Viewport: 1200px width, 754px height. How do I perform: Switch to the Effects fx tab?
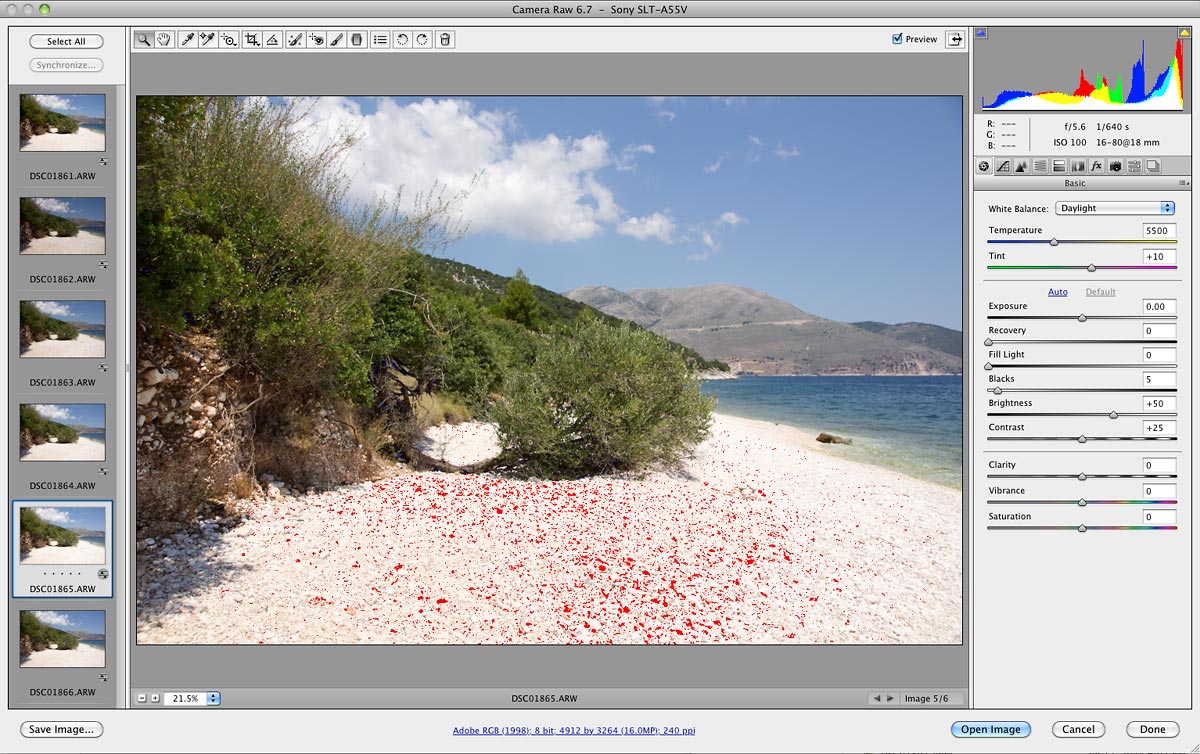[x=1096, y=166]
